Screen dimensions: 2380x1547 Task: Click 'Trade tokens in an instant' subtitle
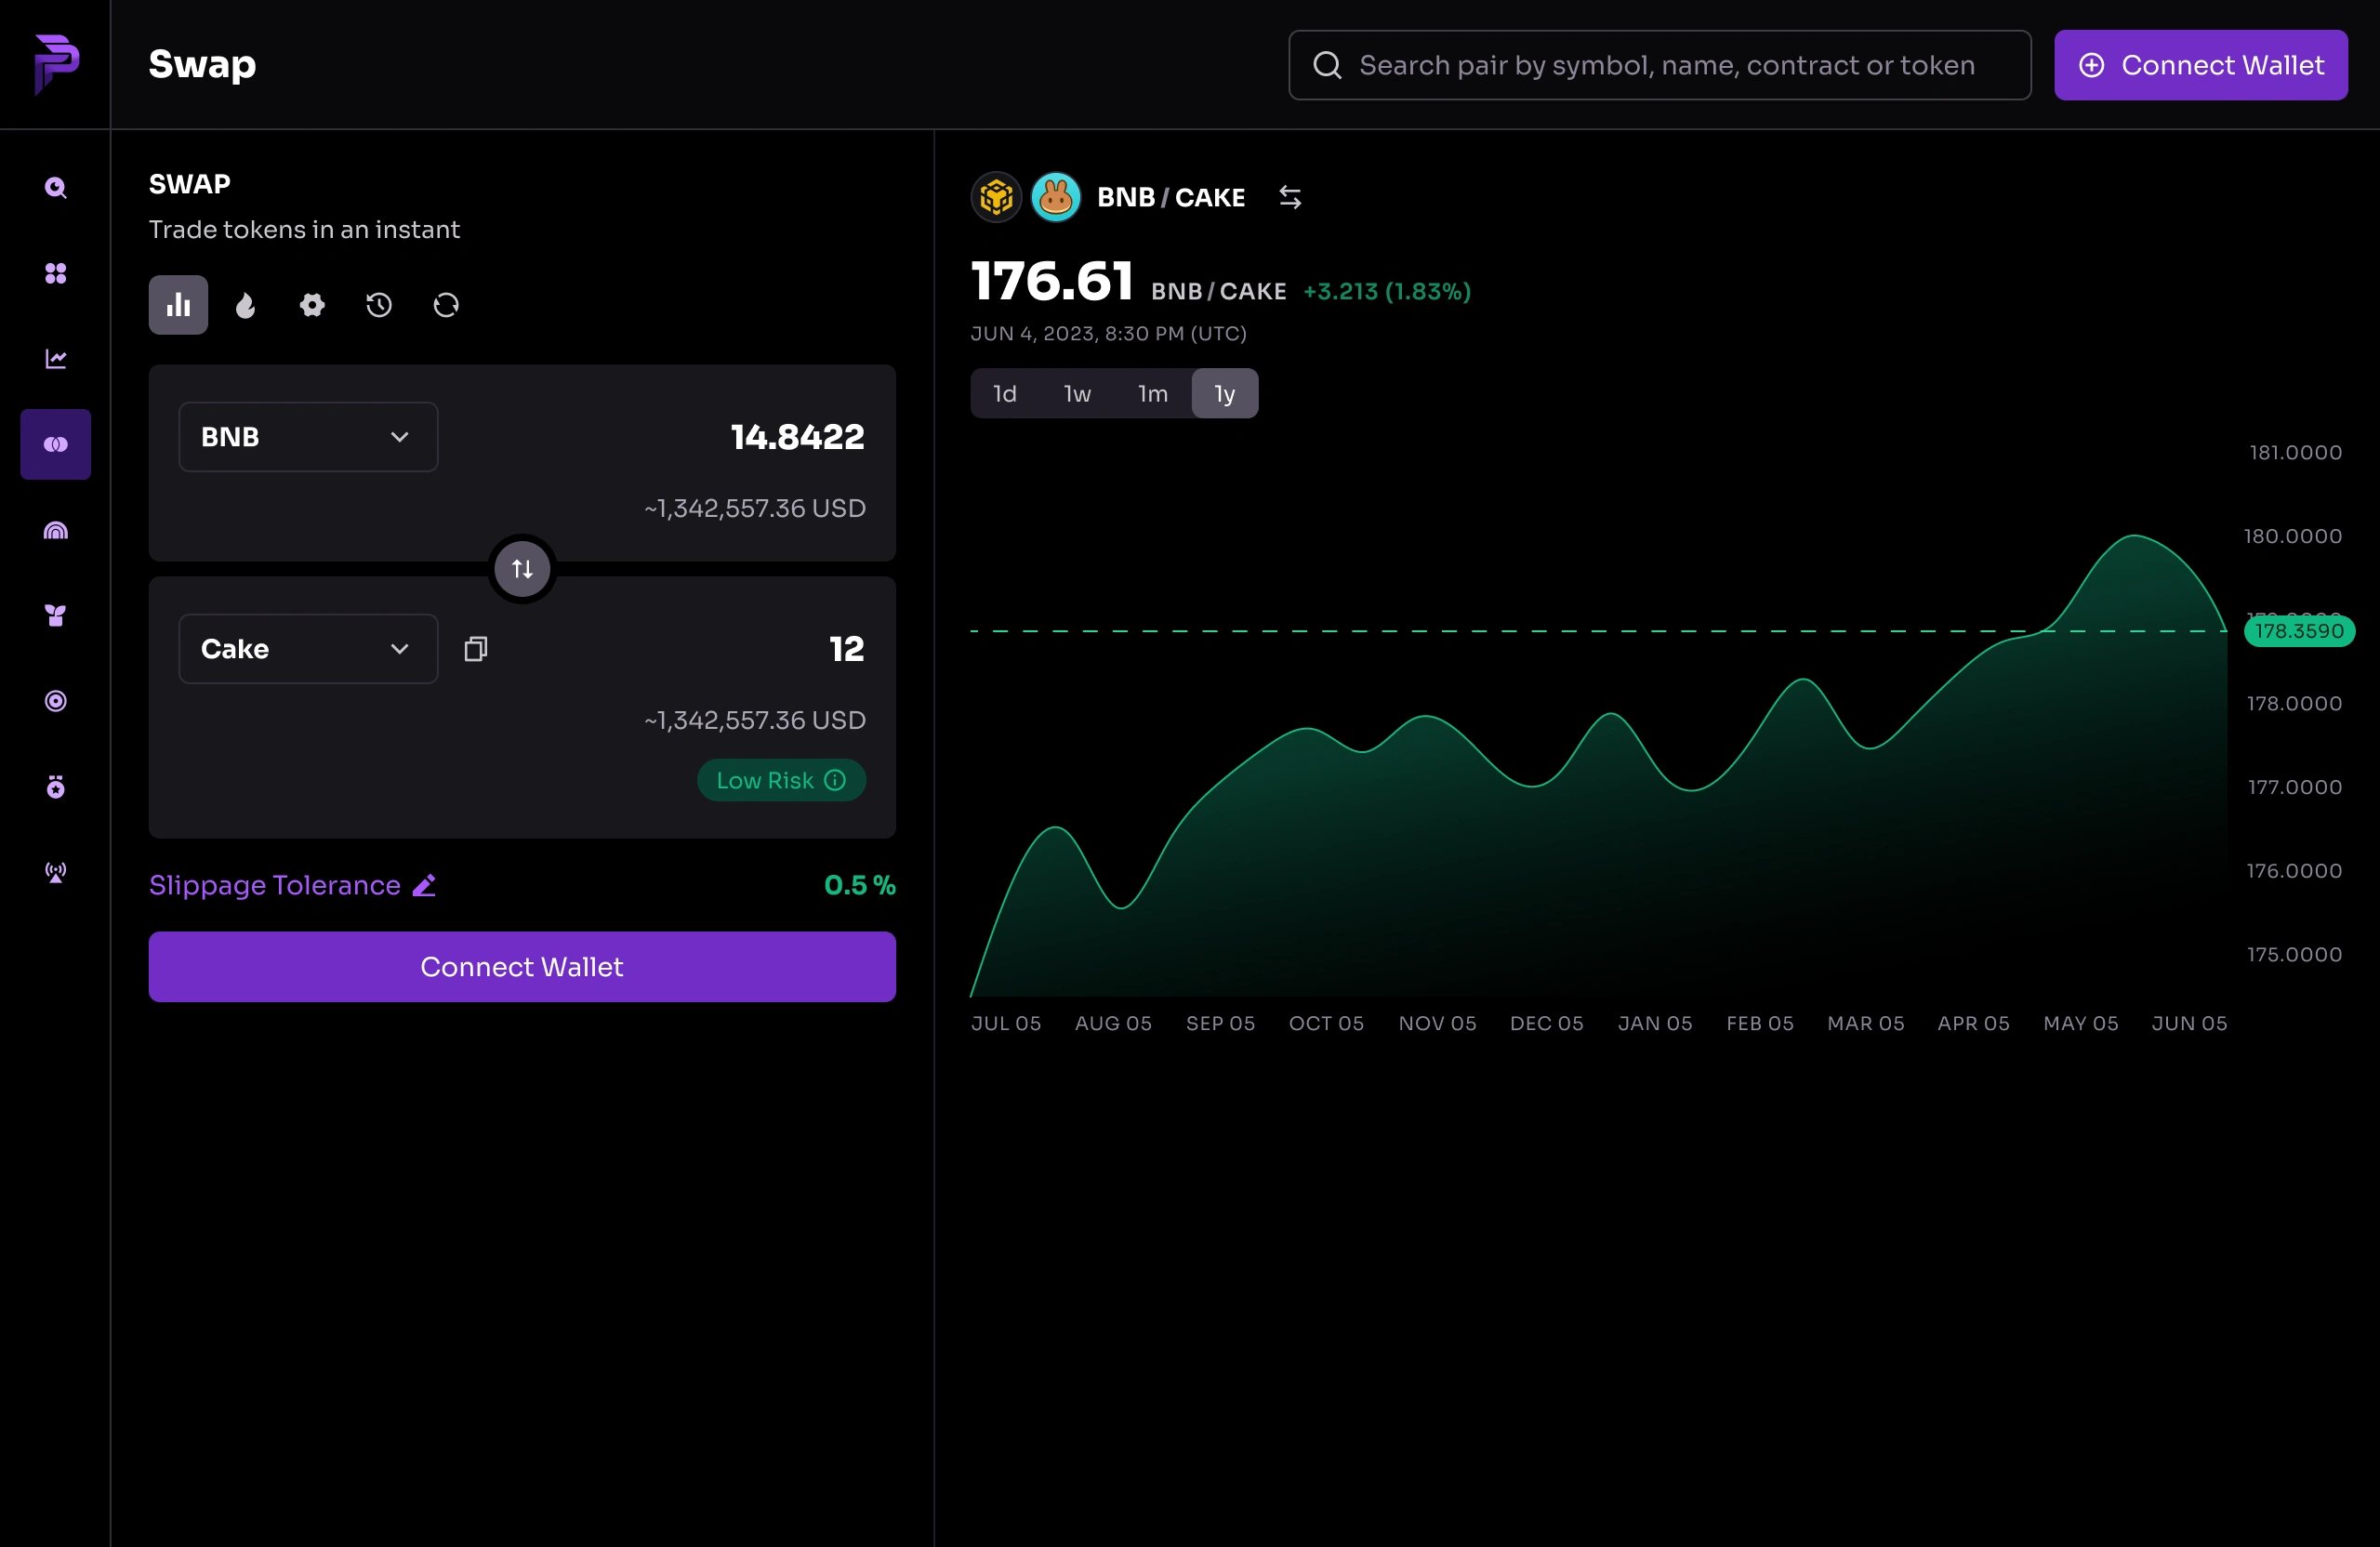coord(304,230)
